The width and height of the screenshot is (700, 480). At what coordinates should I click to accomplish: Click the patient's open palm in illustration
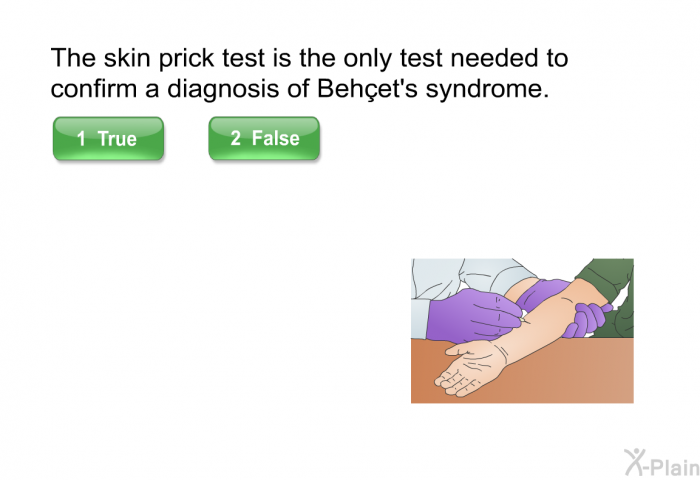tap(471, 368)
